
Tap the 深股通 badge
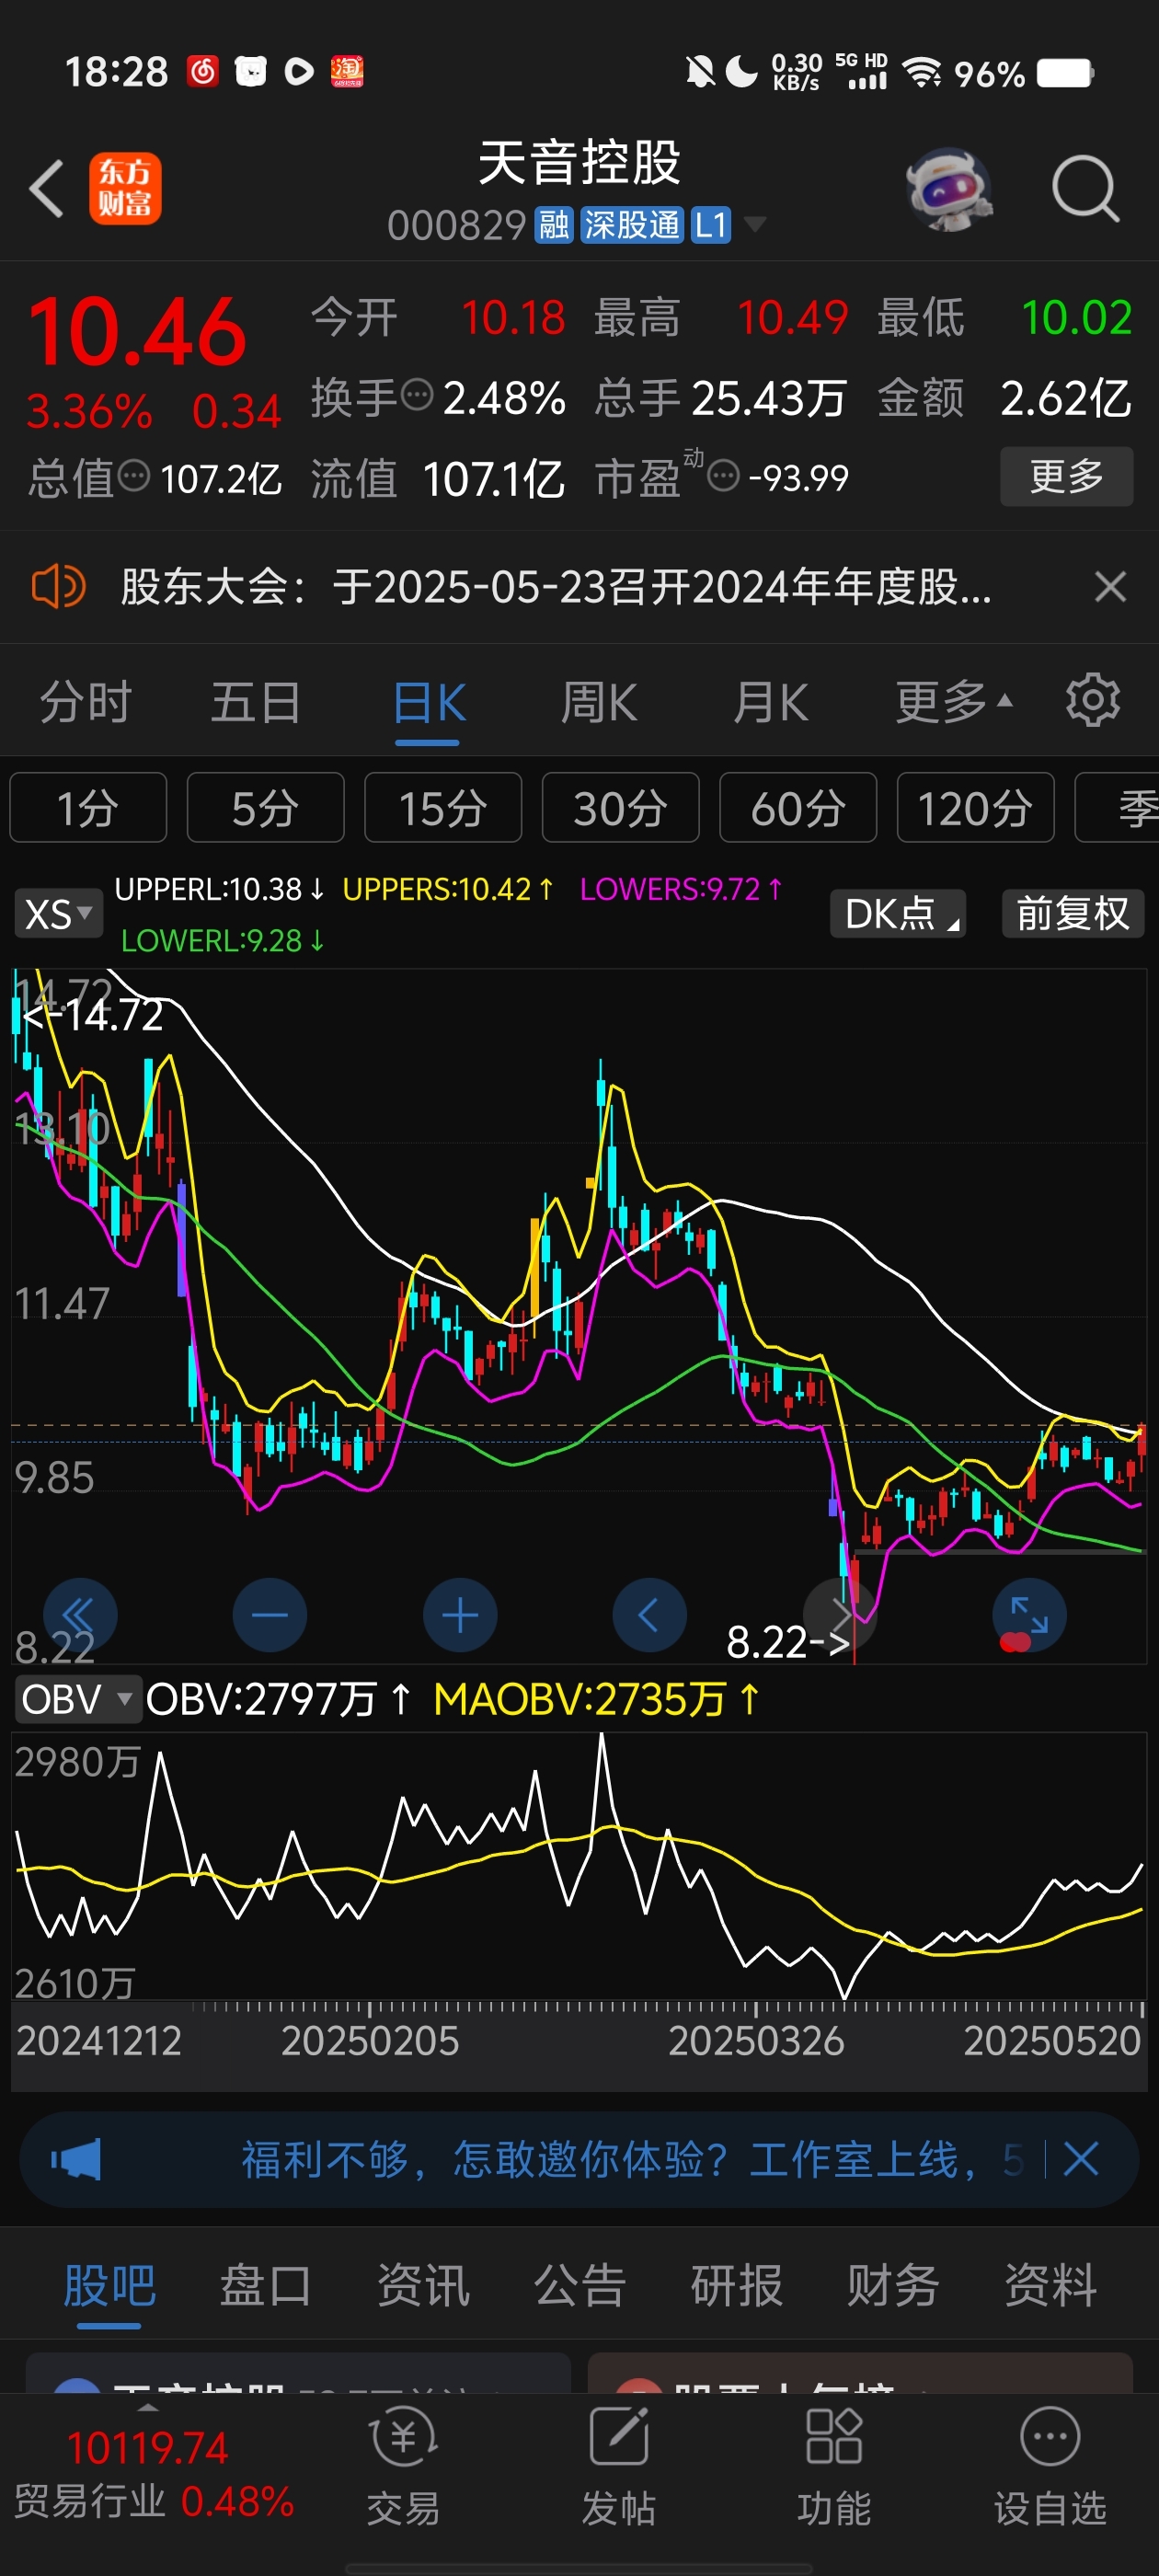(631, 225)
